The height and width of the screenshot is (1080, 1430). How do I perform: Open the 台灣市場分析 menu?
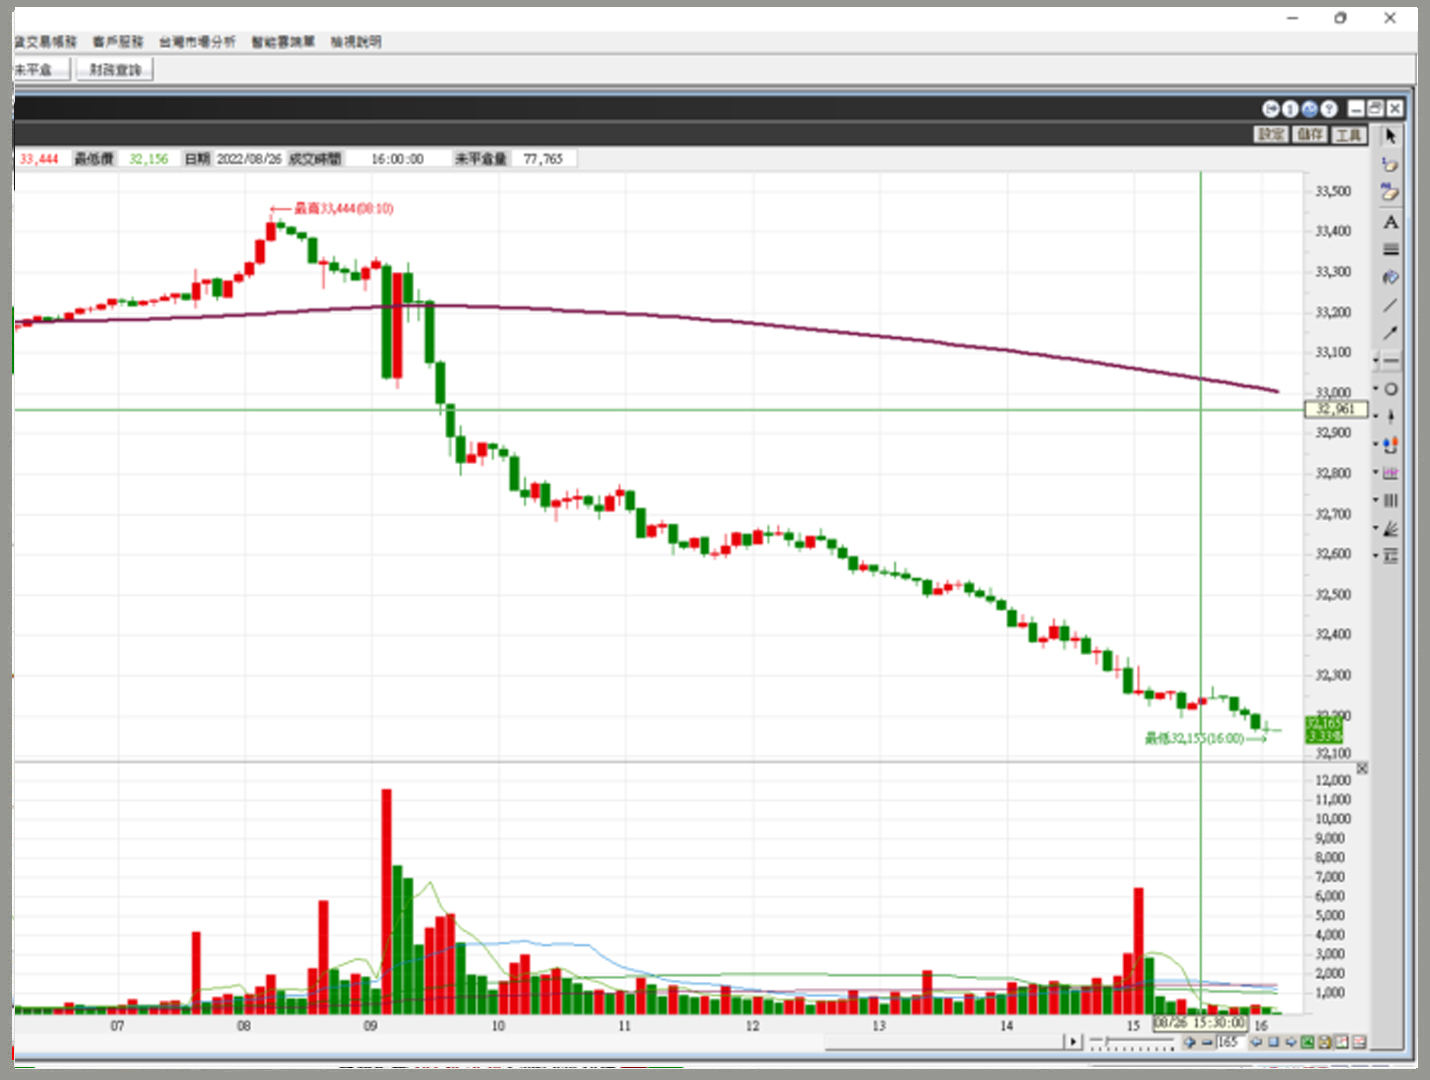tap(197, 41)
